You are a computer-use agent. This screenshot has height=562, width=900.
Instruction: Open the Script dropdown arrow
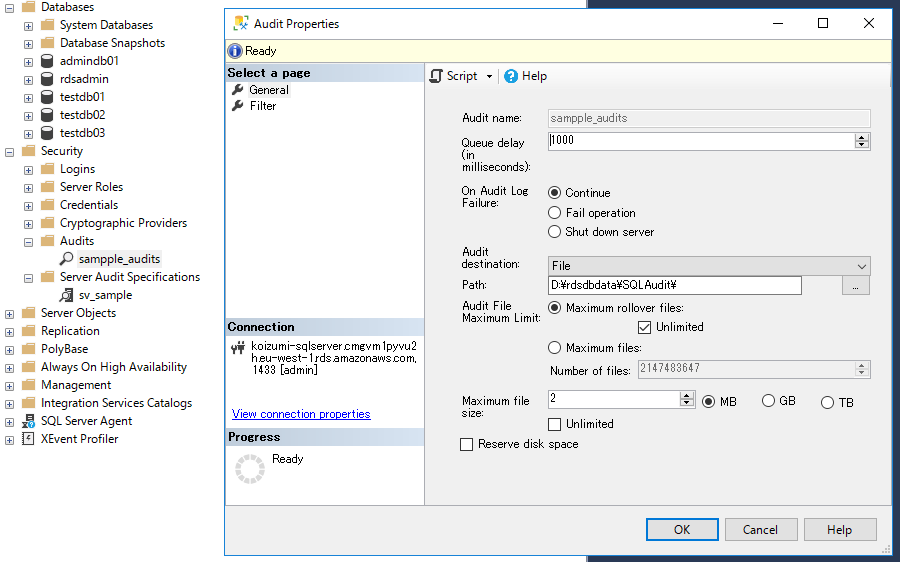489,77
